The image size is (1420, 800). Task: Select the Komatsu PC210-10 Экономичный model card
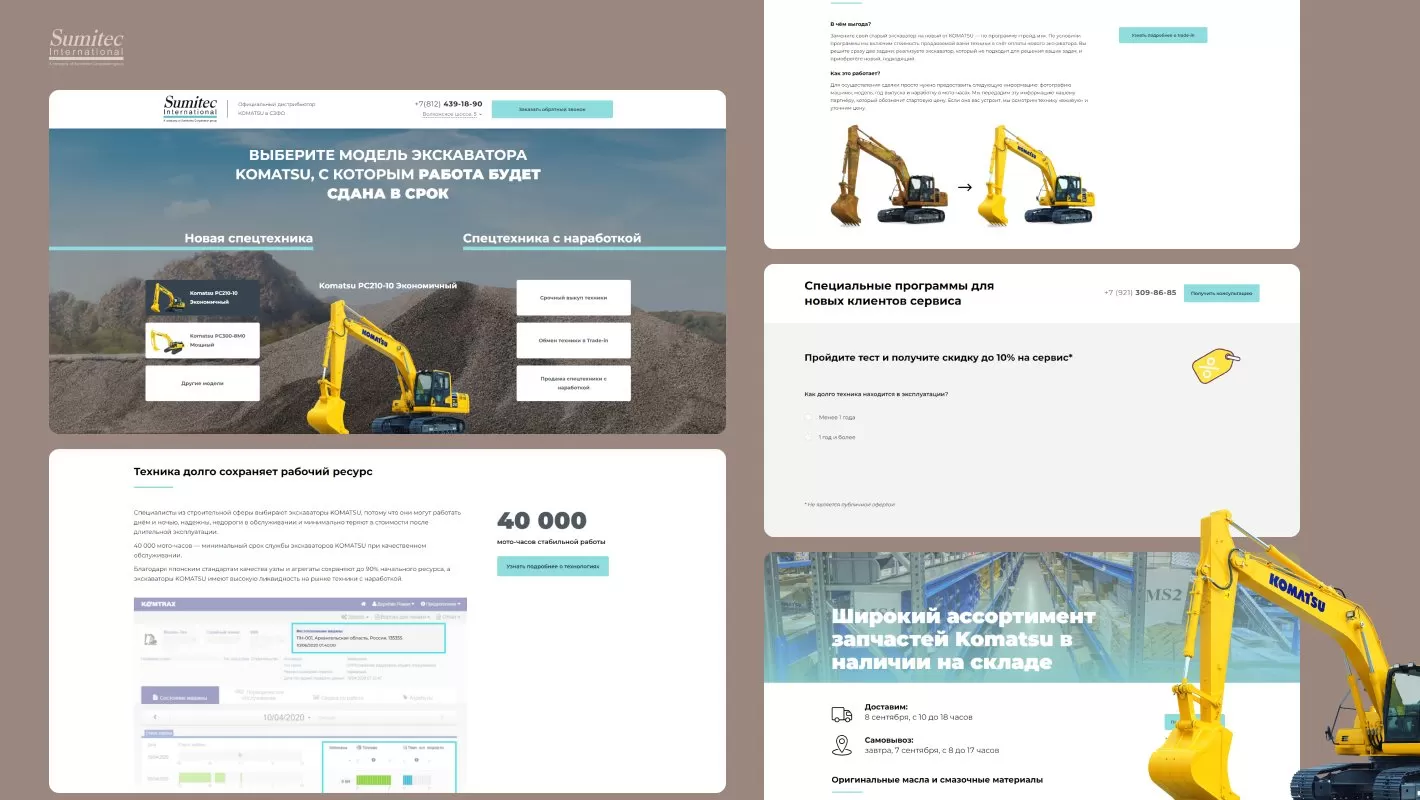click(203, 297)
